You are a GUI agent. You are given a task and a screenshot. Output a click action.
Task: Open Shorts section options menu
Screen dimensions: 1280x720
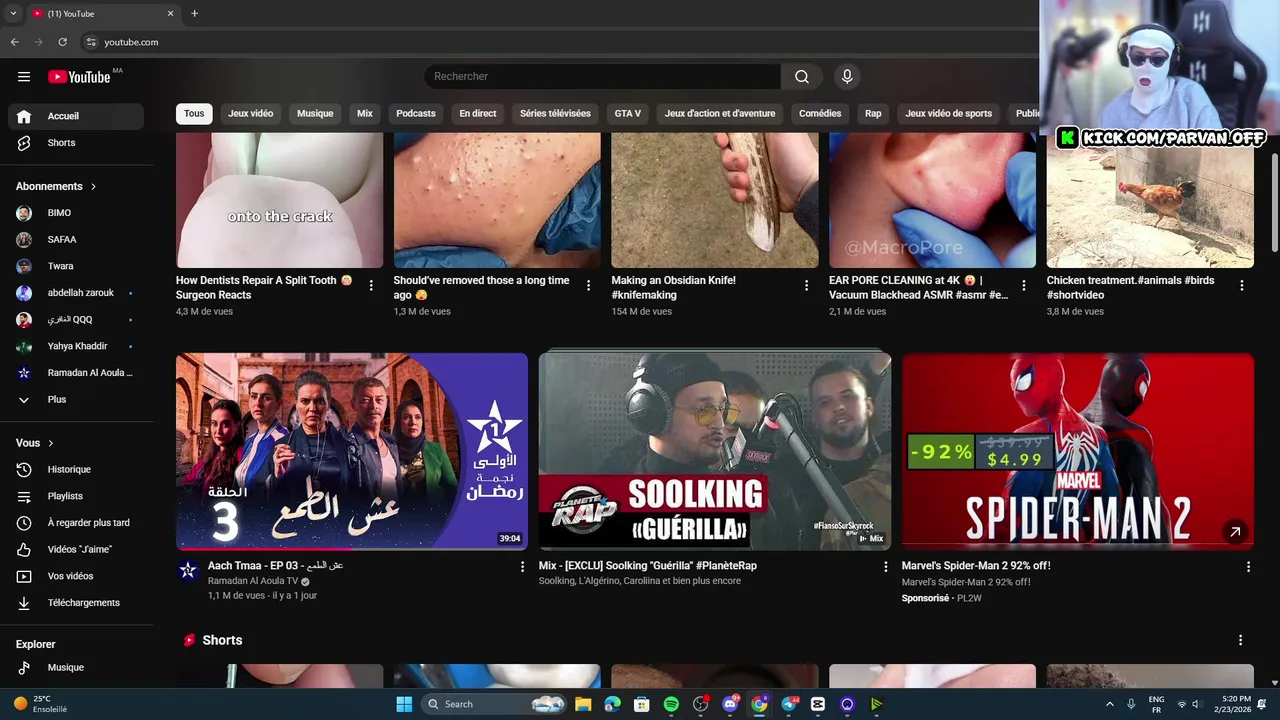tap(1240, 640)
